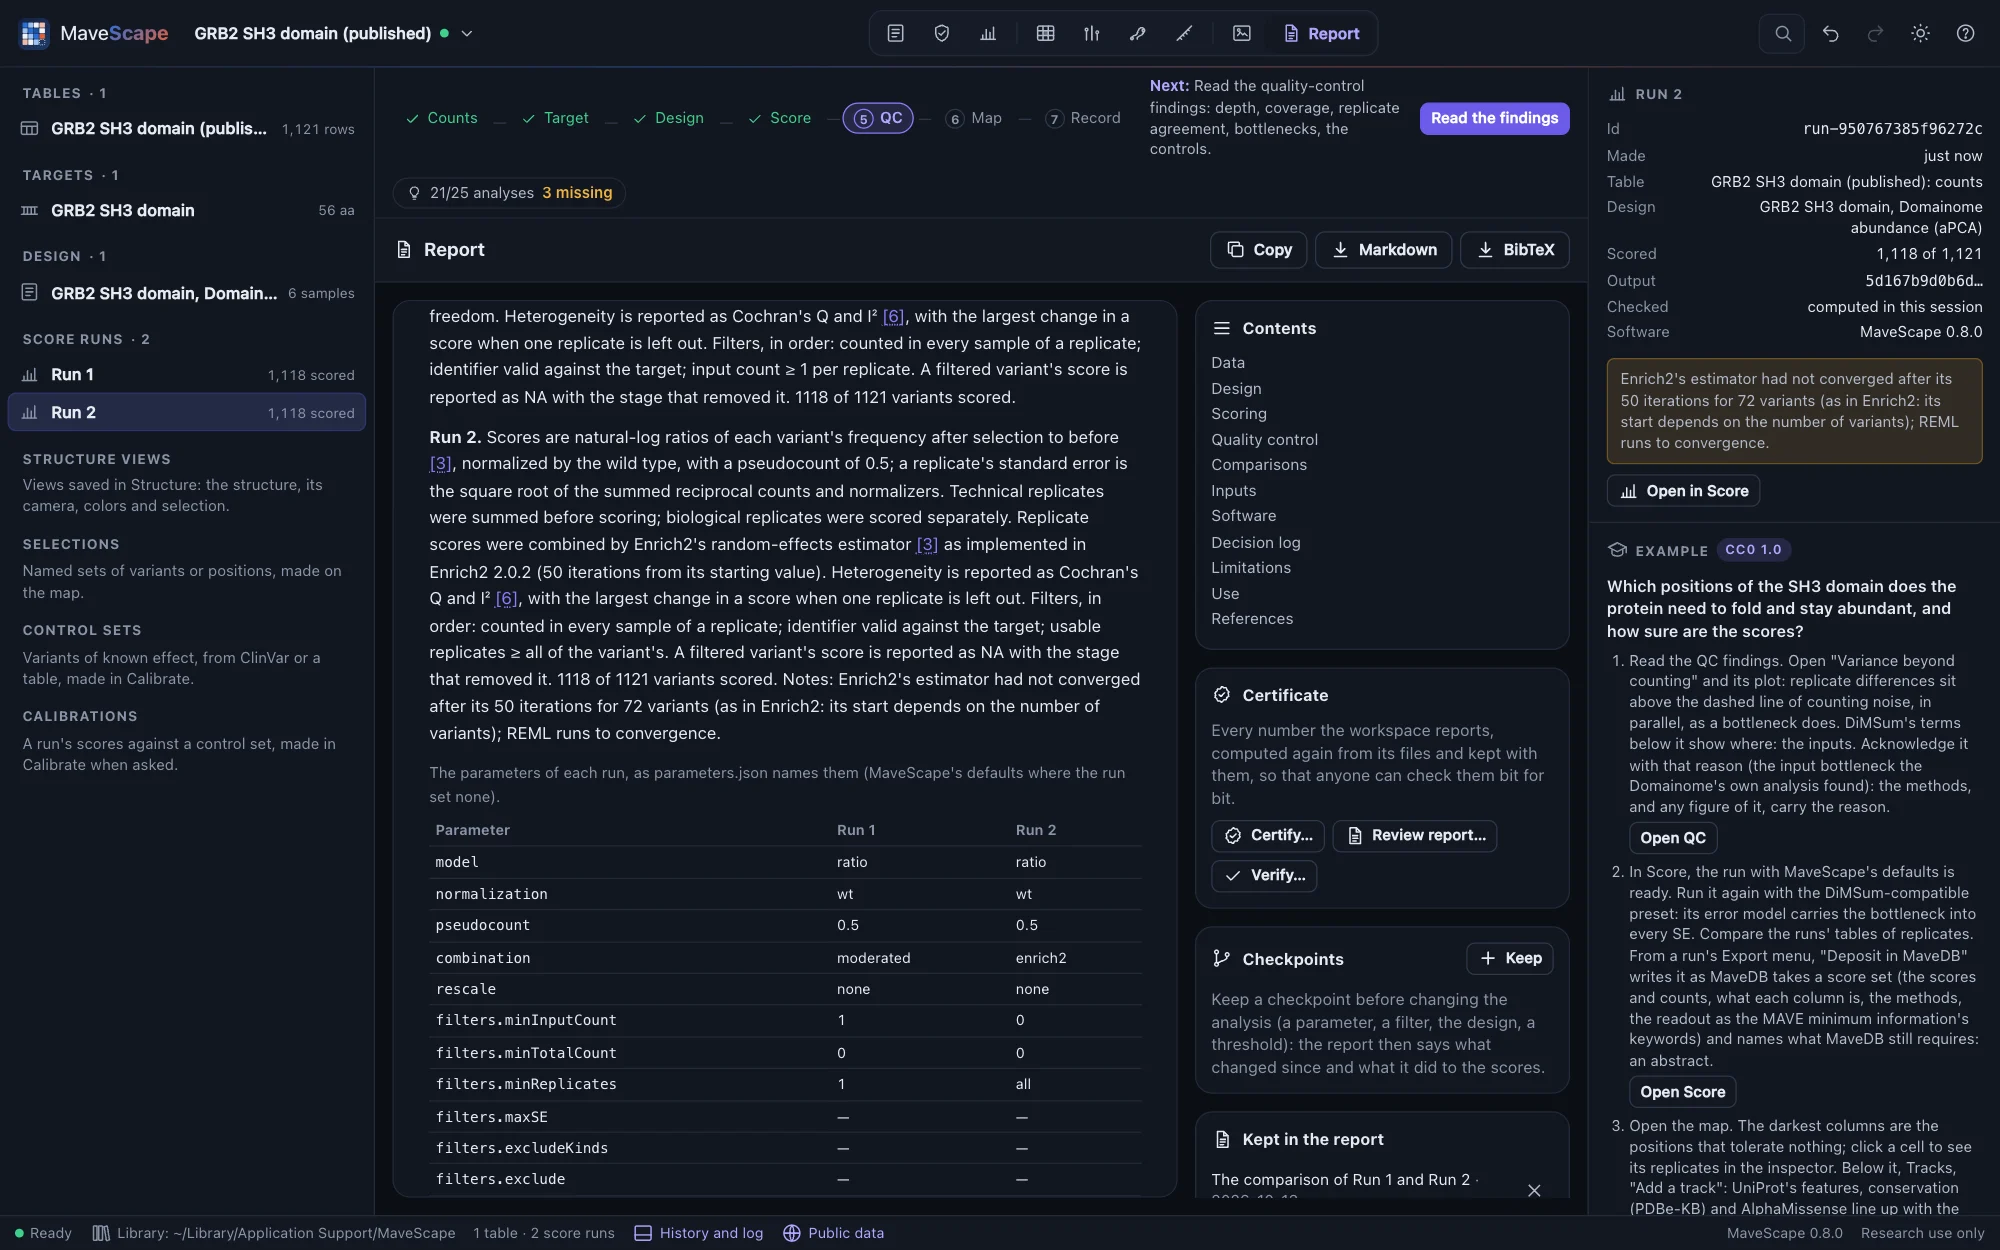Open the help question-mark icon
The image size is (2000, 1250).
pos(1965,33)
